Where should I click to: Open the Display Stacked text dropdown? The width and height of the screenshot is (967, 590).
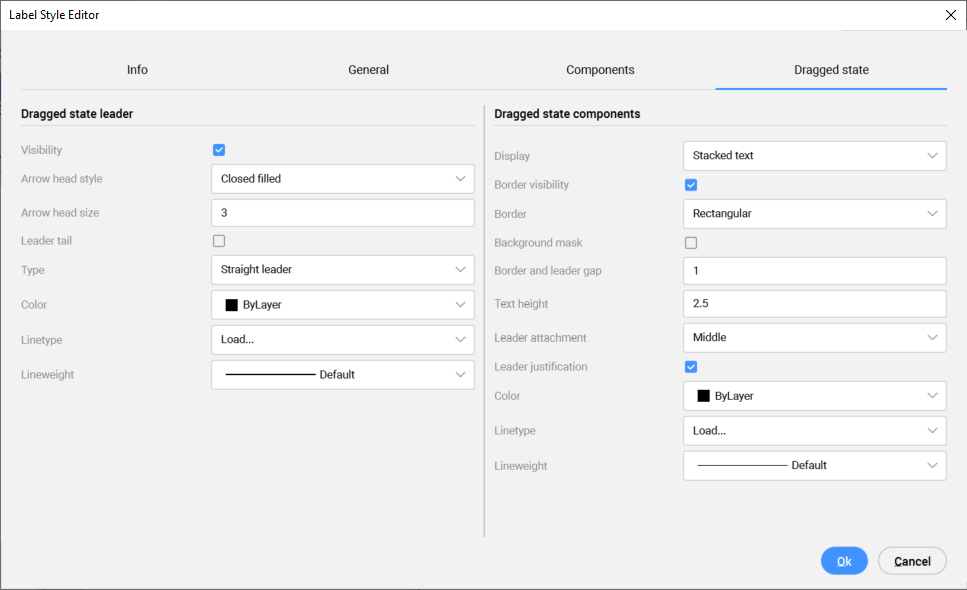(x=814, y=156)
